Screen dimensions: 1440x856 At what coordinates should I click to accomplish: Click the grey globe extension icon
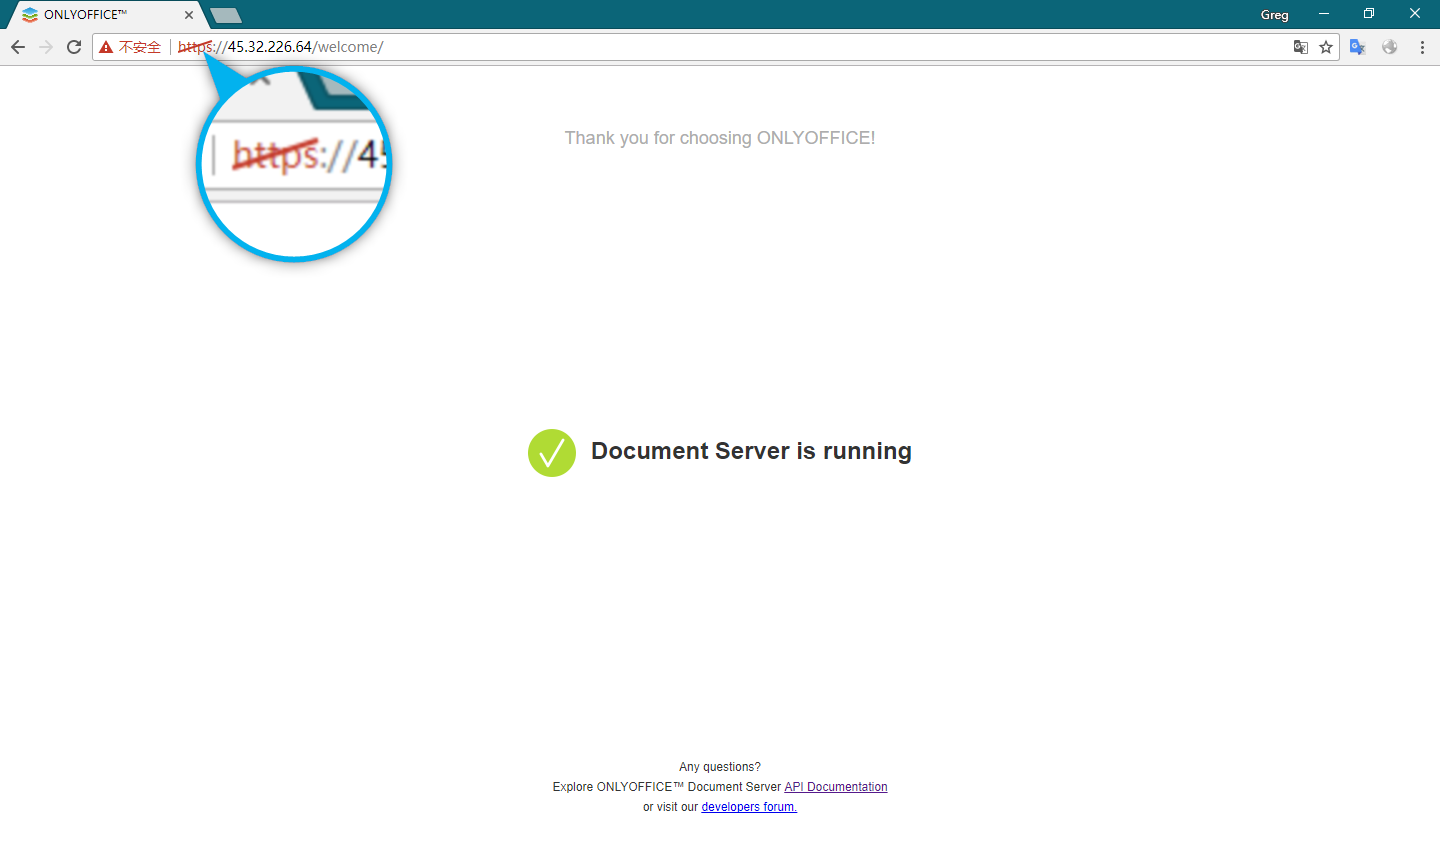pos(1390,47)
